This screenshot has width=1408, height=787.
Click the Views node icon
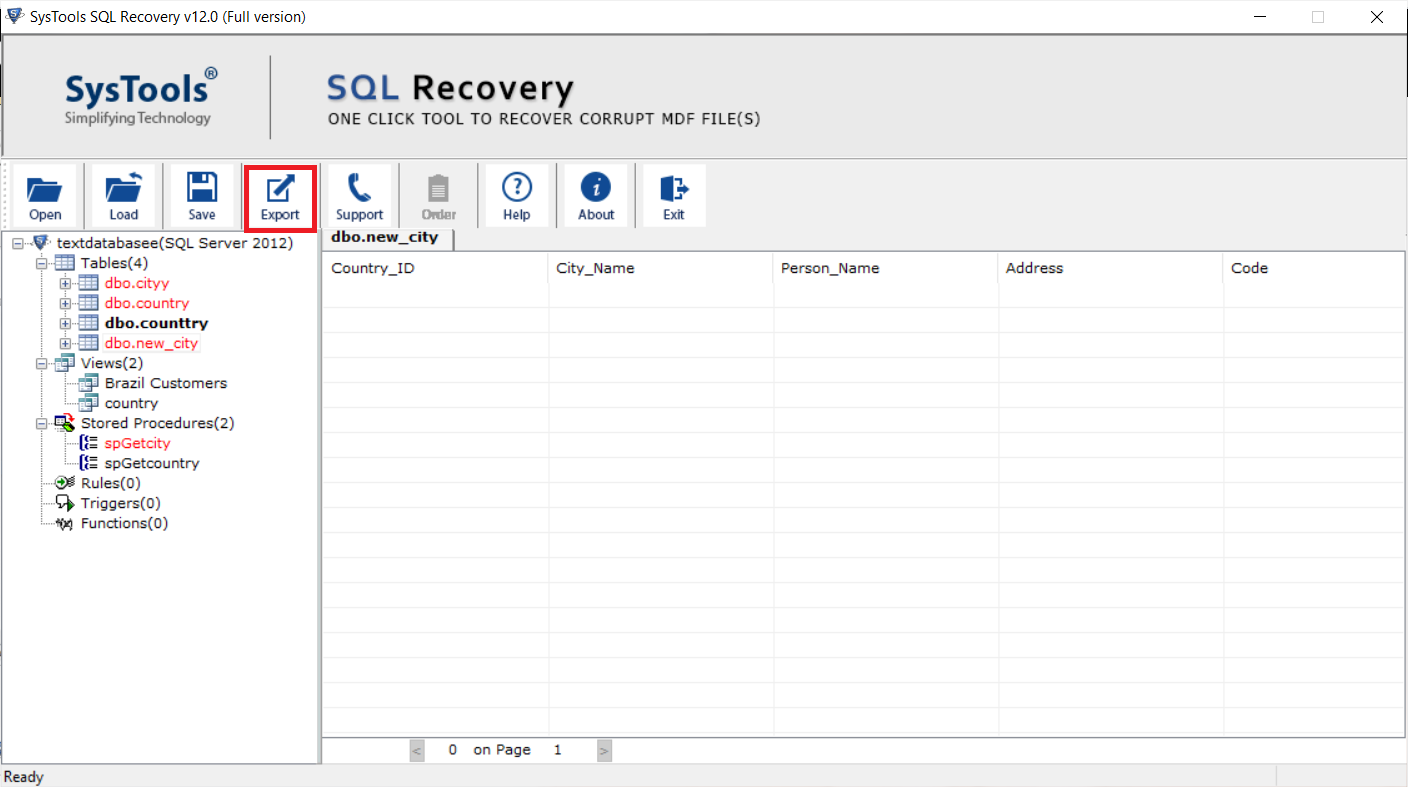tap(65, 363)
